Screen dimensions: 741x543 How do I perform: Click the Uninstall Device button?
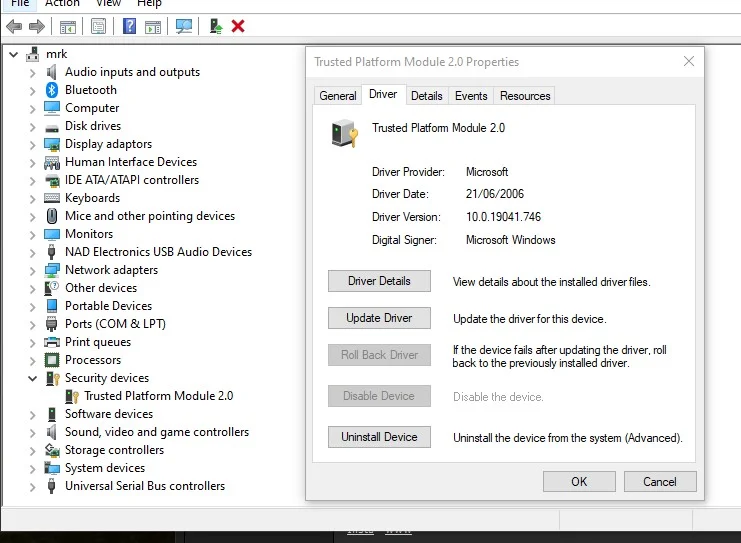coord(379,437)
